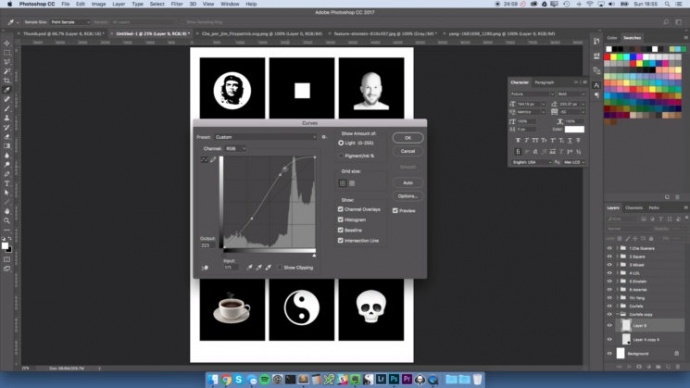Viewport: 690px width, 388px height.
Task: Choose the pencil draw-curve tool in Curves
Action: (x=213, y=159)
